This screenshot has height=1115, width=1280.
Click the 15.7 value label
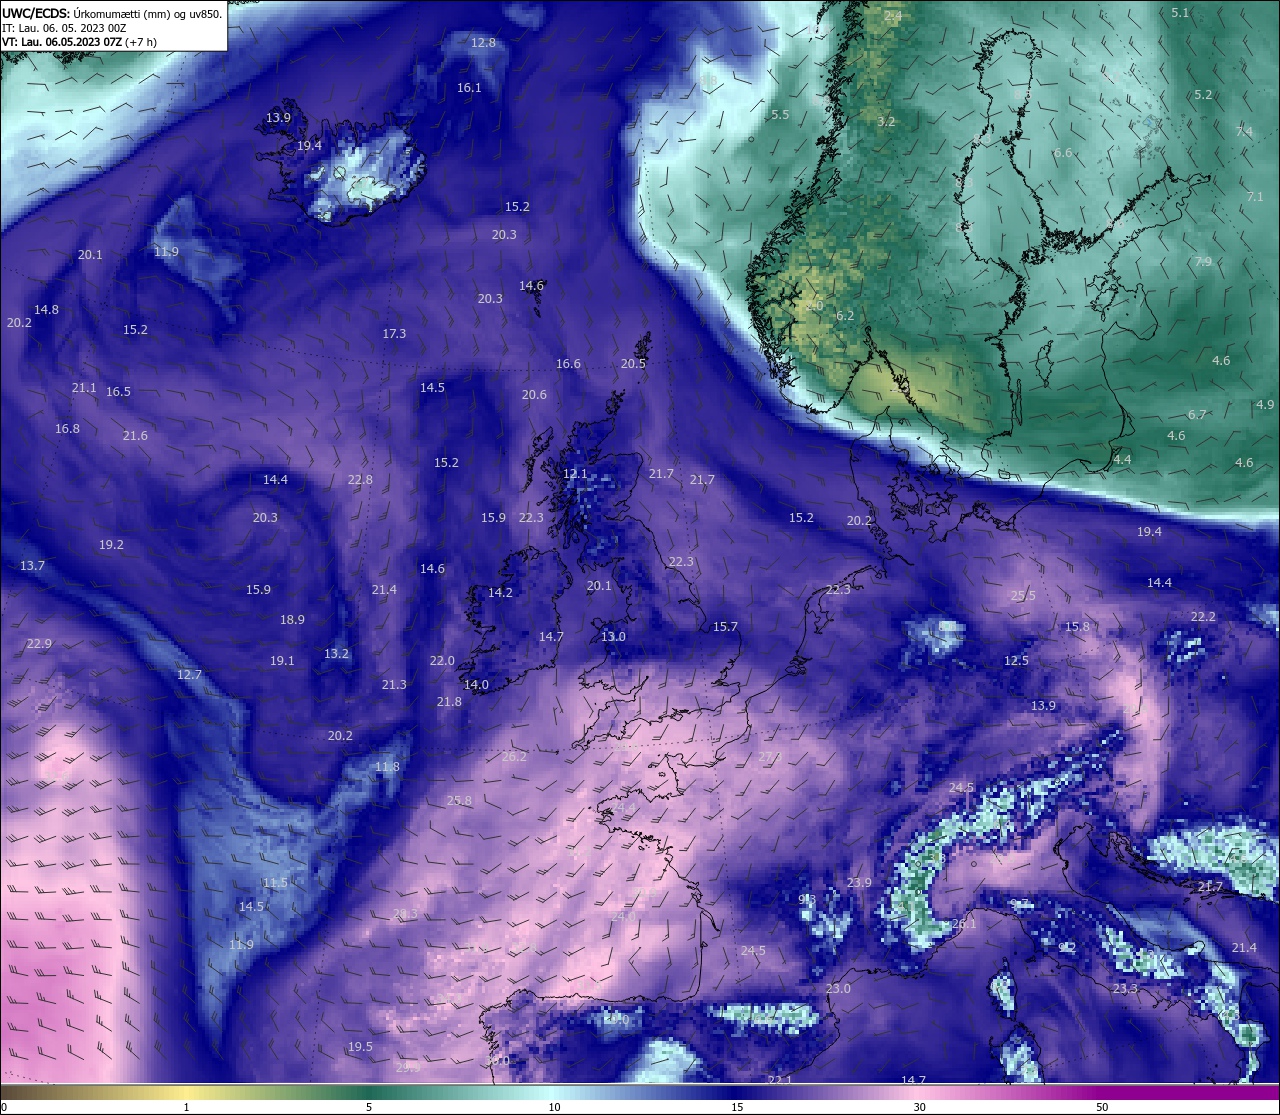tap(725, 626)
